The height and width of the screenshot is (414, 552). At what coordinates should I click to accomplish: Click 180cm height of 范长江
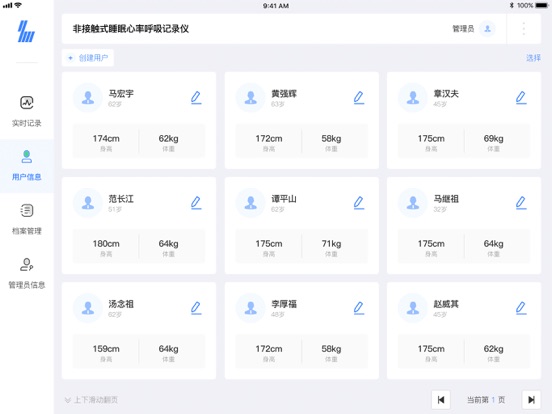click(106, 244)
